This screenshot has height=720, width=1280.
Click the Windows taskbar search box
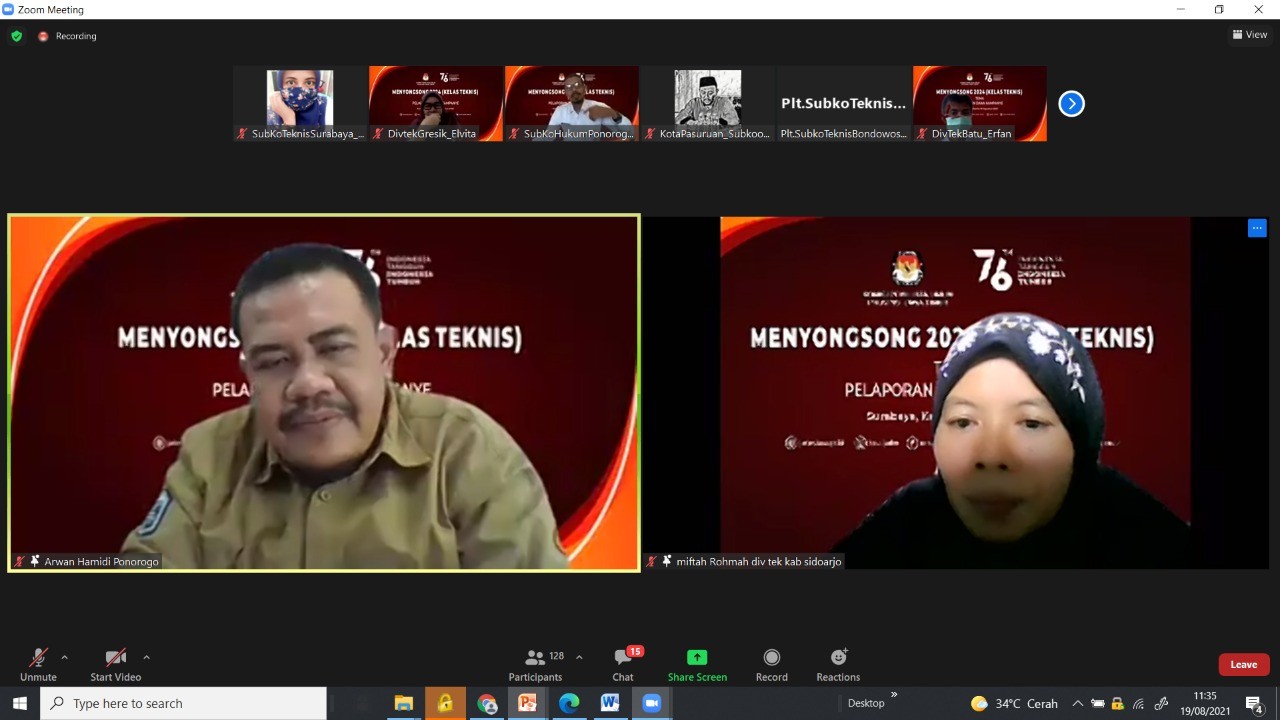(x=184, y=703)
